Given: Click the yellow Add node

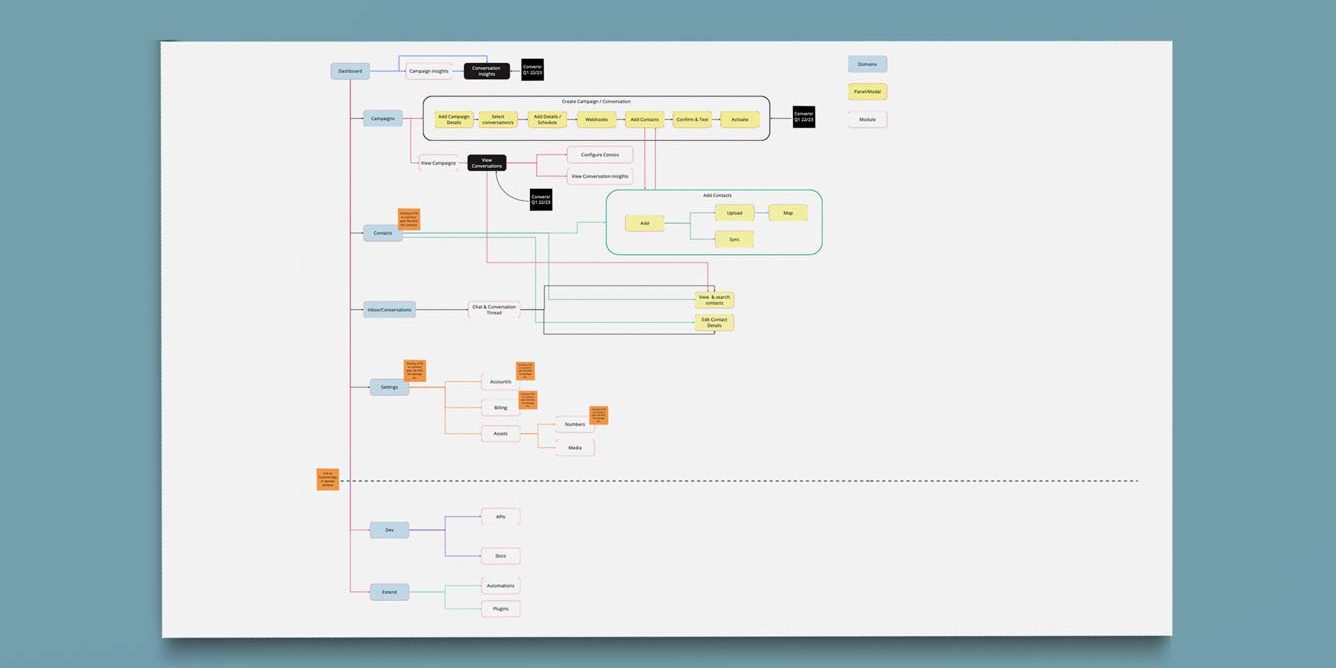Looking at the screenshot, I should tap(645, 223).
